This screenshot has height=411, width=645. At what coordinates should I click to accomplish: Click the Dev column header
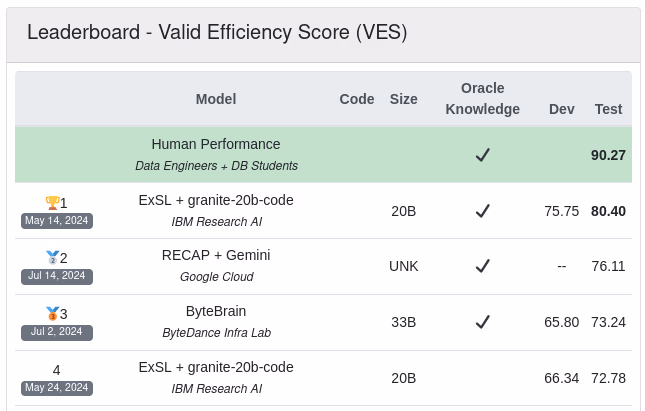pyautogui.click(x=562, y=109)
